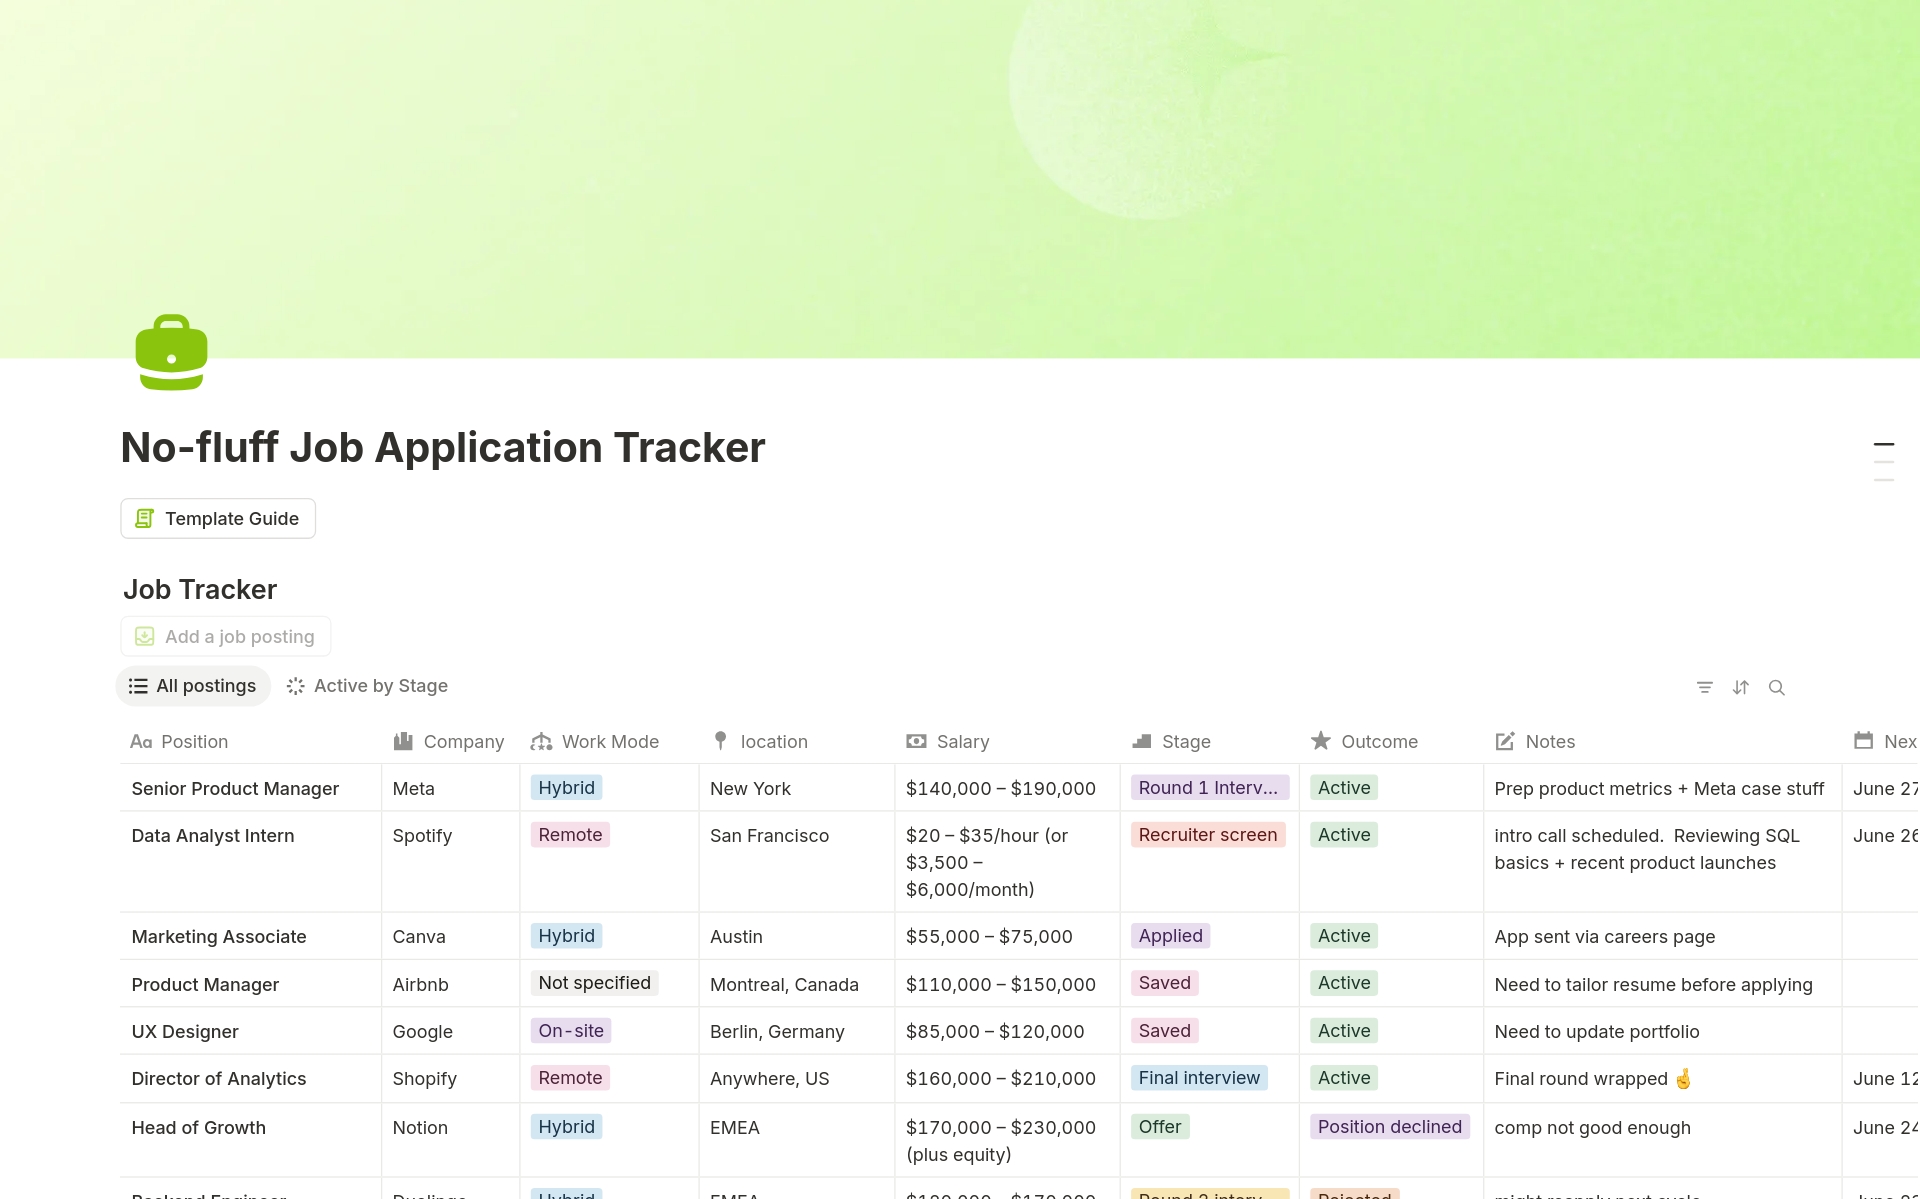Open the table of contents outline lines
Image resolution: width=1920 pixels, height=1199 pixels.
tap(1884, 462)
